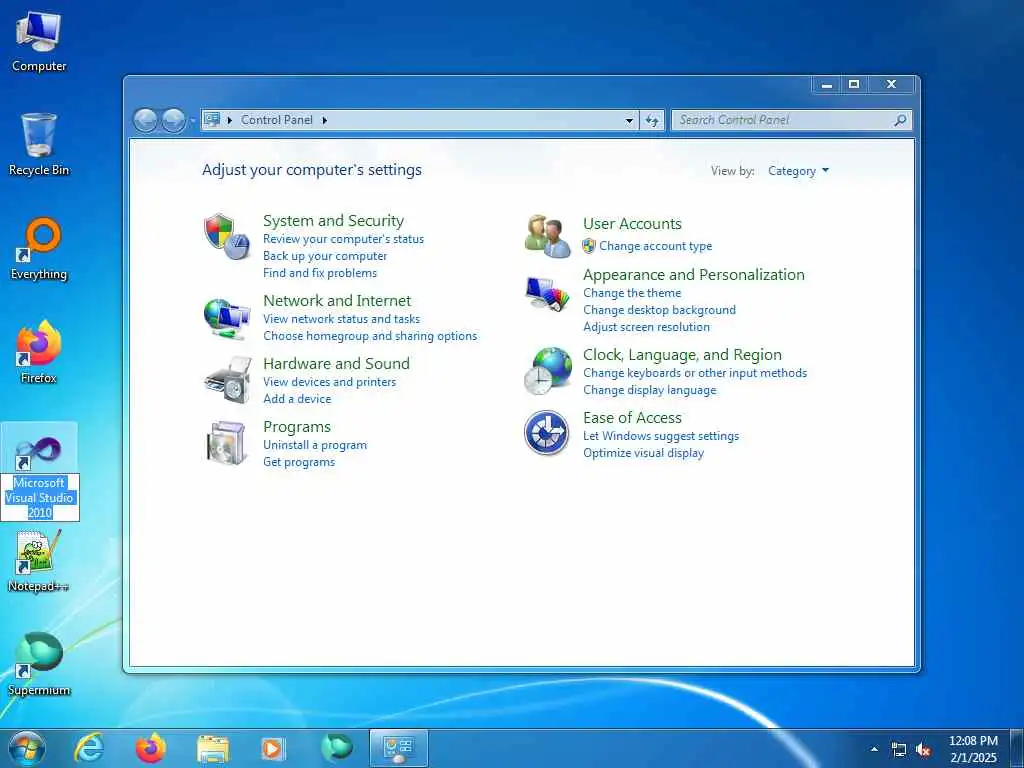Viewport: 1024px width, 768px height.
Task: Open Windows Explorer folder on taskbar
Action: pos(213,749)
